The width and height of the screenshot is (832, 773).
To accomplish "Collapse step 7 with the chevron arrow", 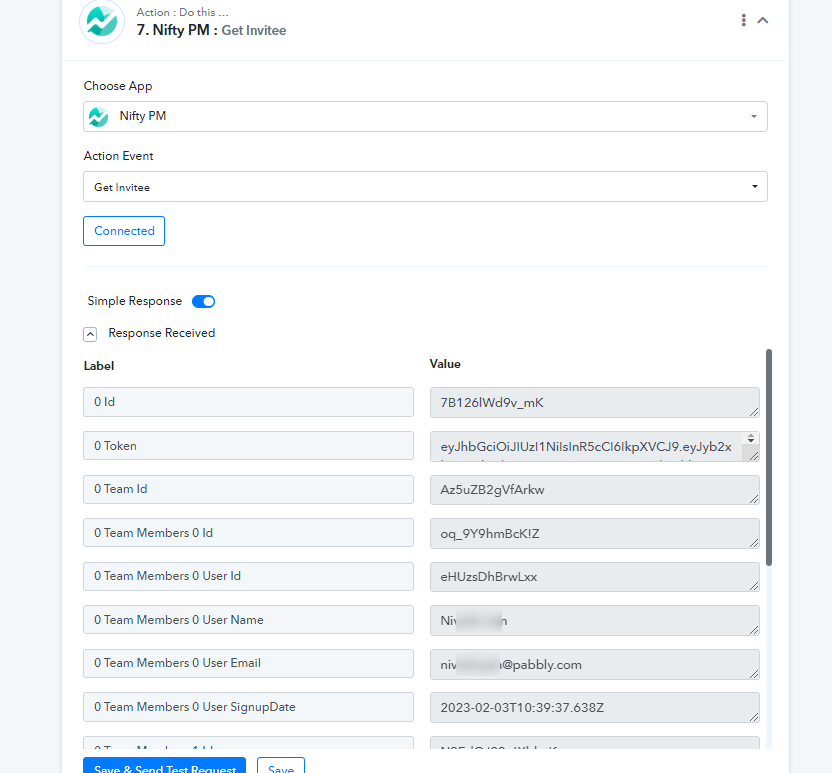I will tap(763, 20).
